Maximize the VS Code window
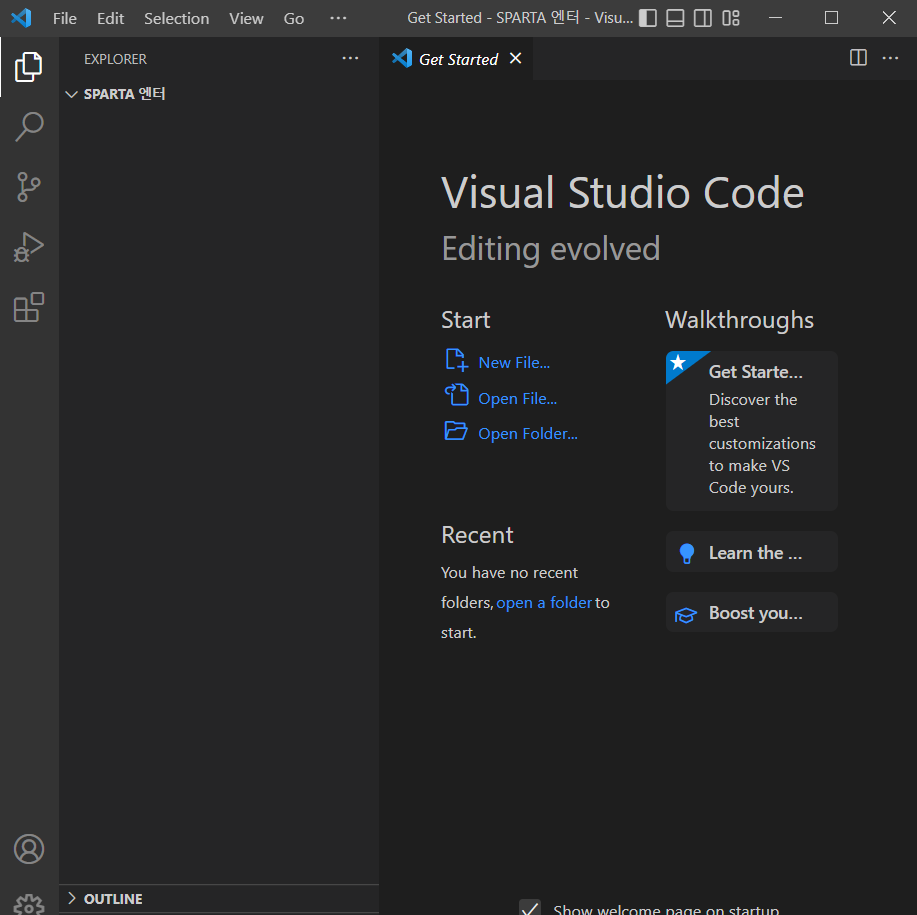The image size is (917, 915). pos(831,18)
